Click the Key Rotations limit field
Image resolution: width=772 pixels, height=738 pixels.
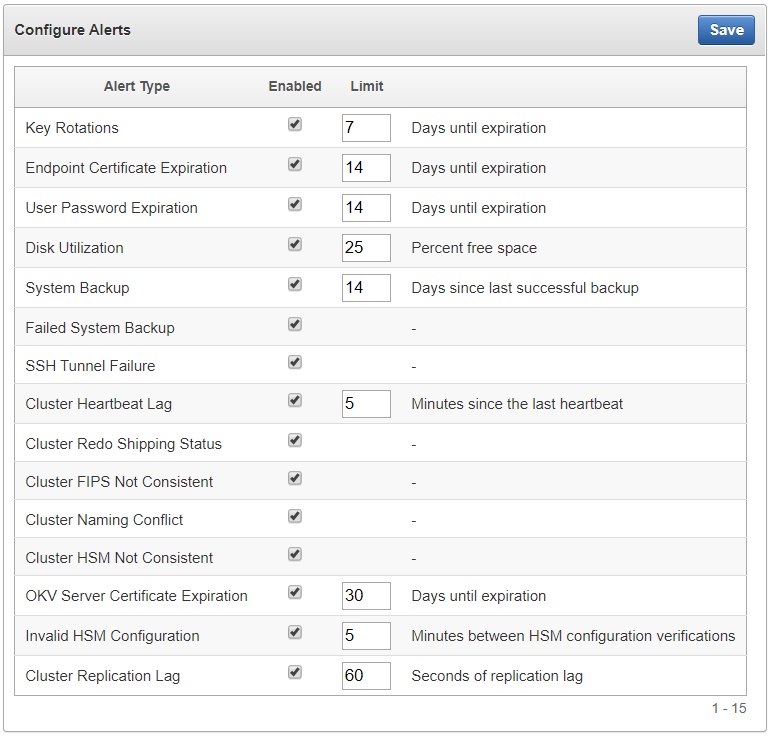(366, 128)
